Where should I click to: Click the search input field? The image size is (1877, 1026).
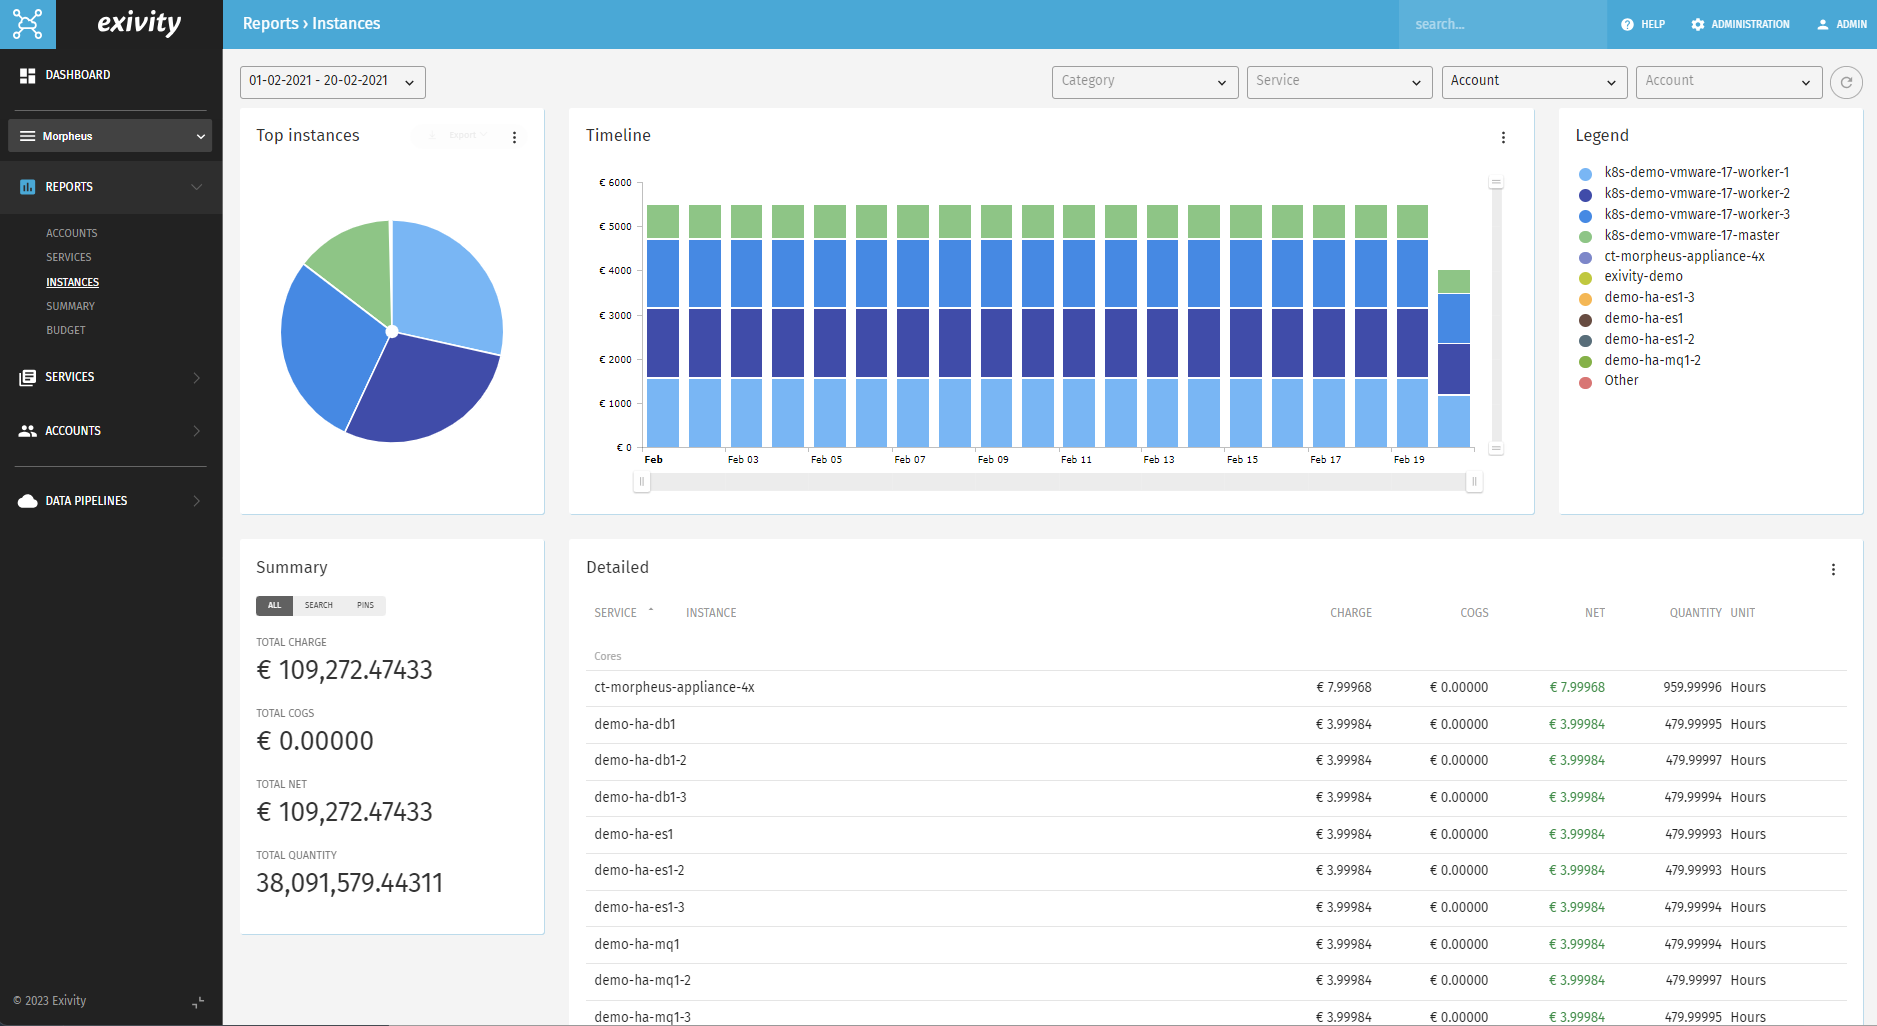[x=1503, y=24]
